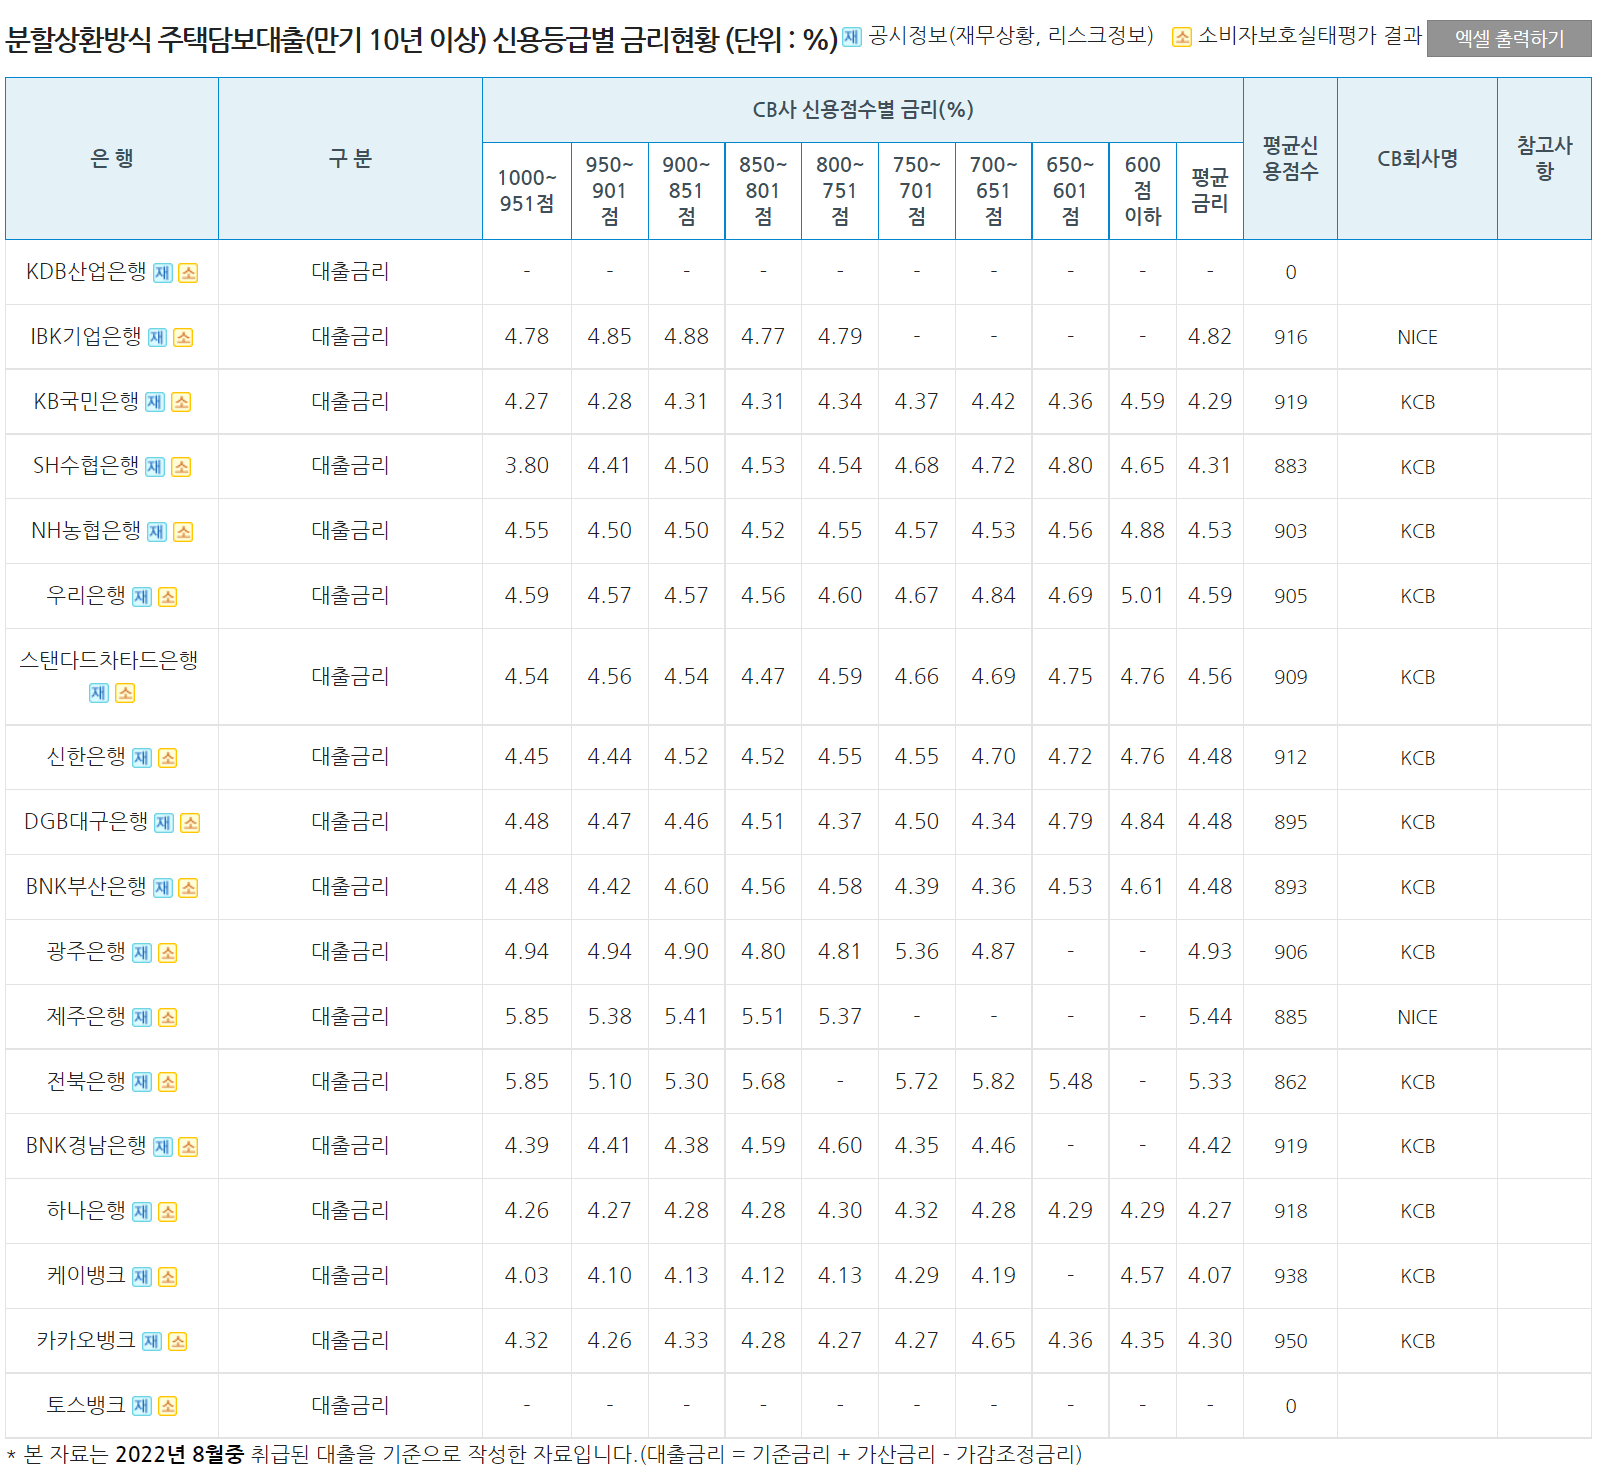Open SH수협은행 소 consumer protection icon
1600x1474 pixels.
tap(181, 467)
